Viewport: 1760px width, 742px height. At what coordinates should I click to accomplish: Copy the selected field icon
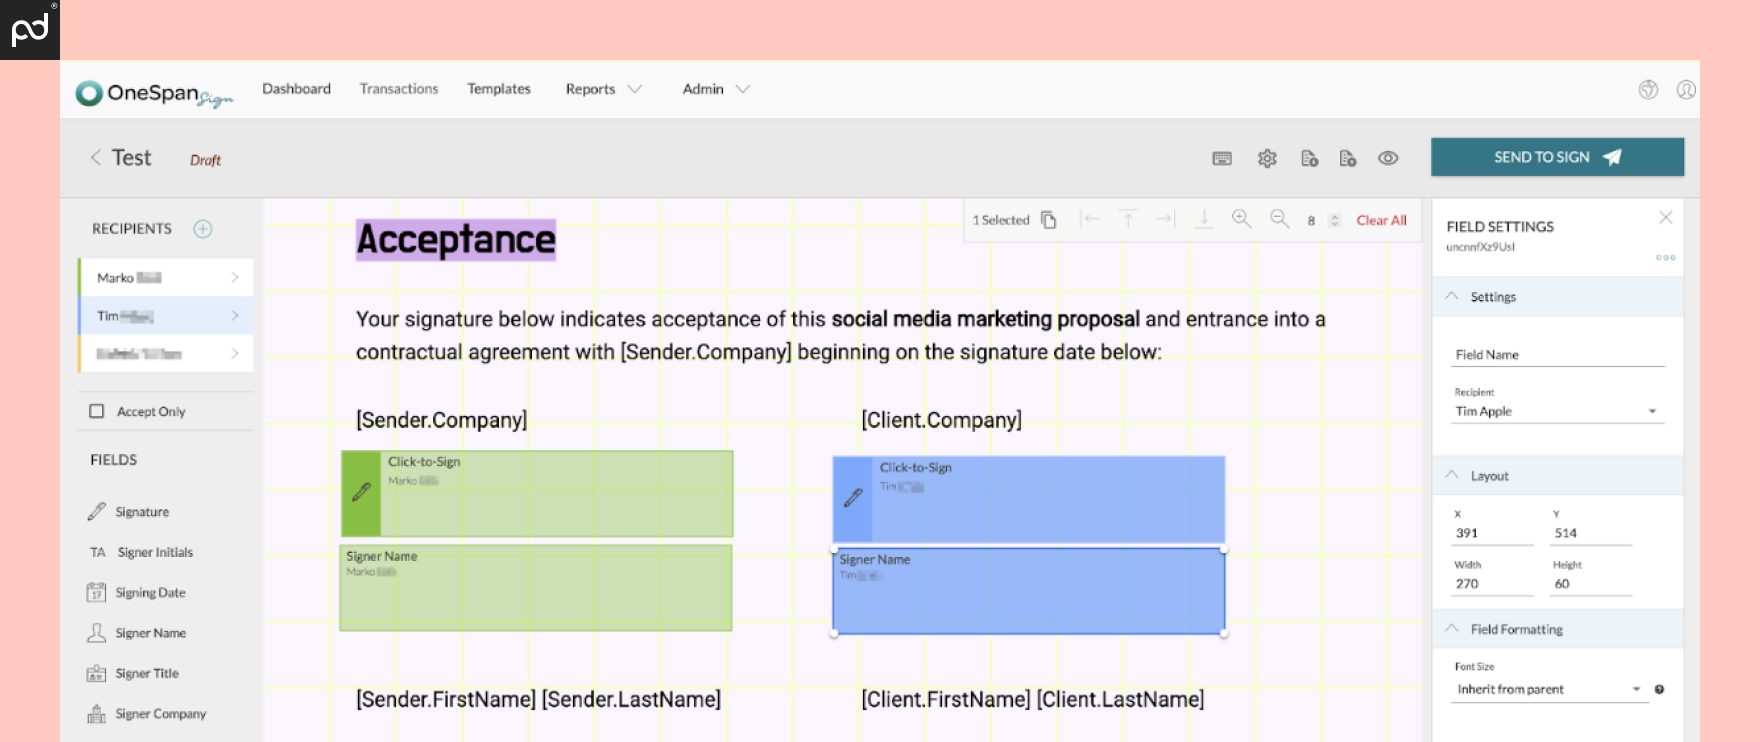point(1048,220)
